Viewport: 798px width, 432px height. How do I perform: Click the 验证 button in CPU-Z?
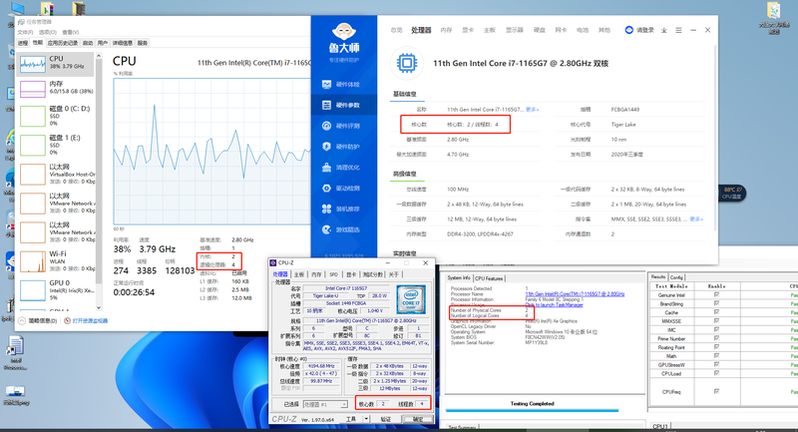386,419
